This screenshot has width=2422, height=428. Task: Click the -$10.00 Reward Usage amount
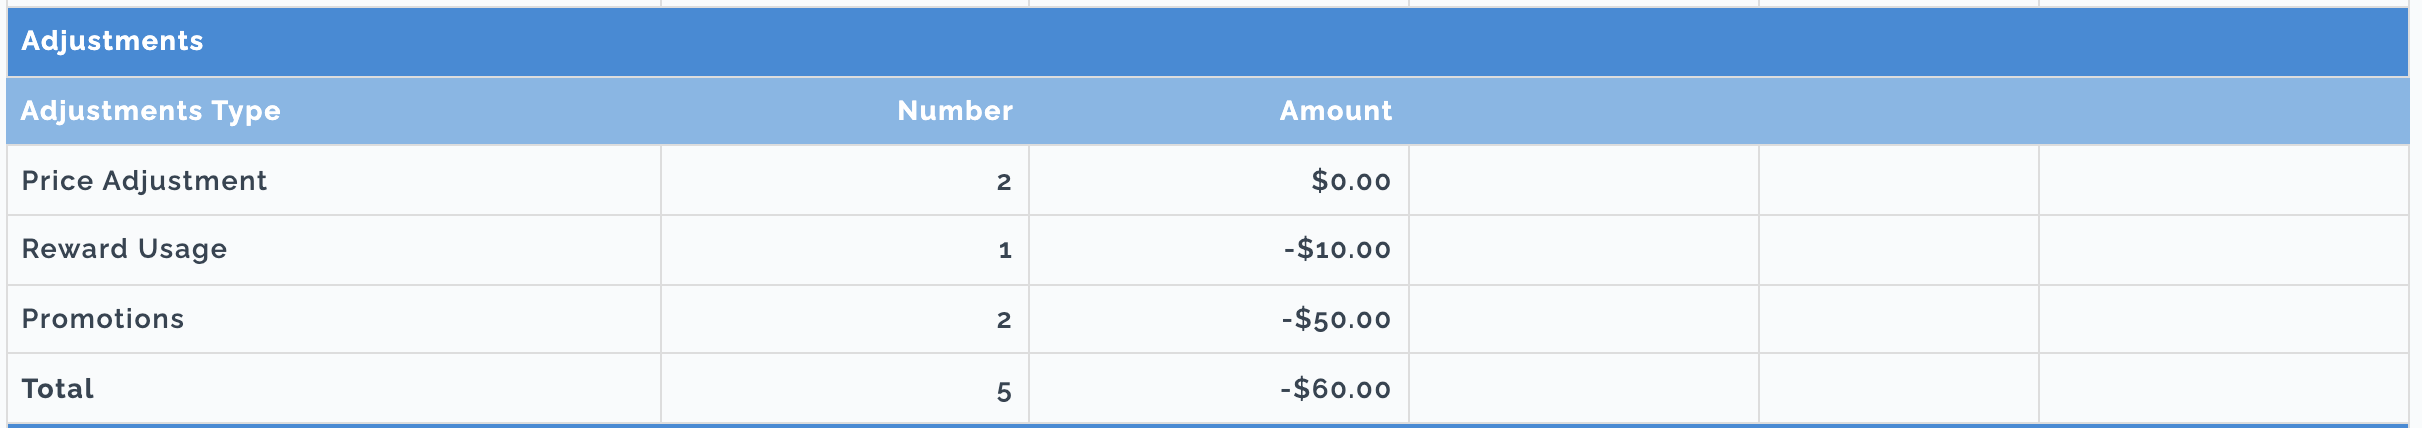coord(1337,249)
